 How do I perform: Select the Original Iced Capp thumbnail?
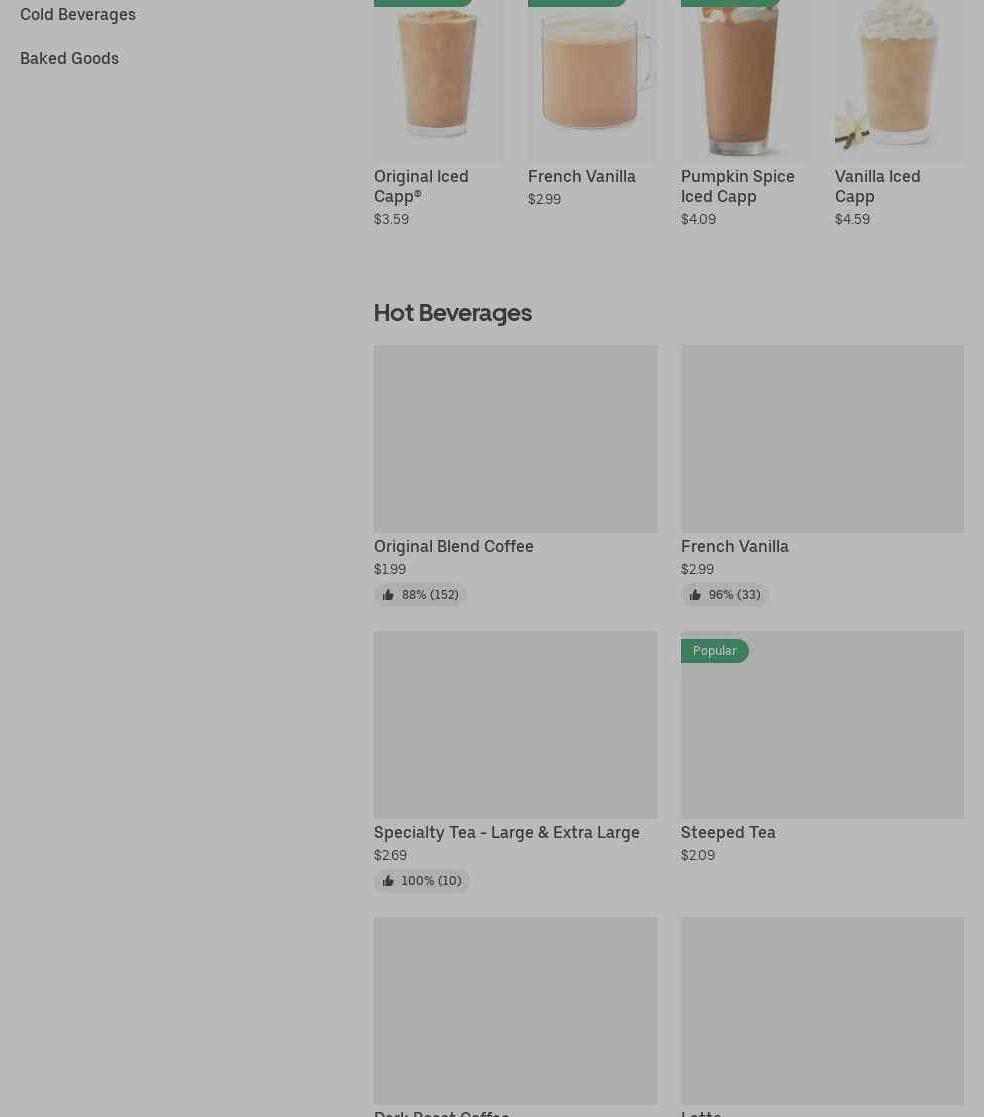click(438, 80)
